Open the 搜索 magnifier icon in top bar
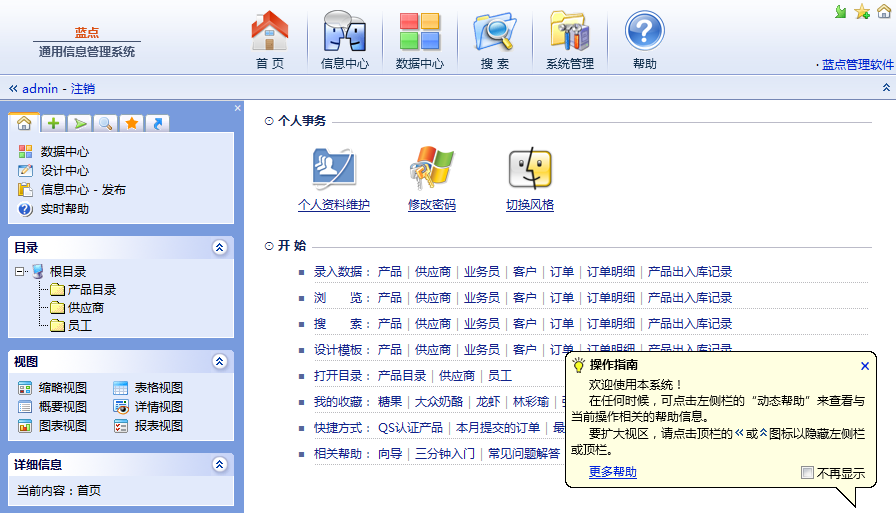The width and height of the screenshot is (896, 513). [x=495, y=31]
